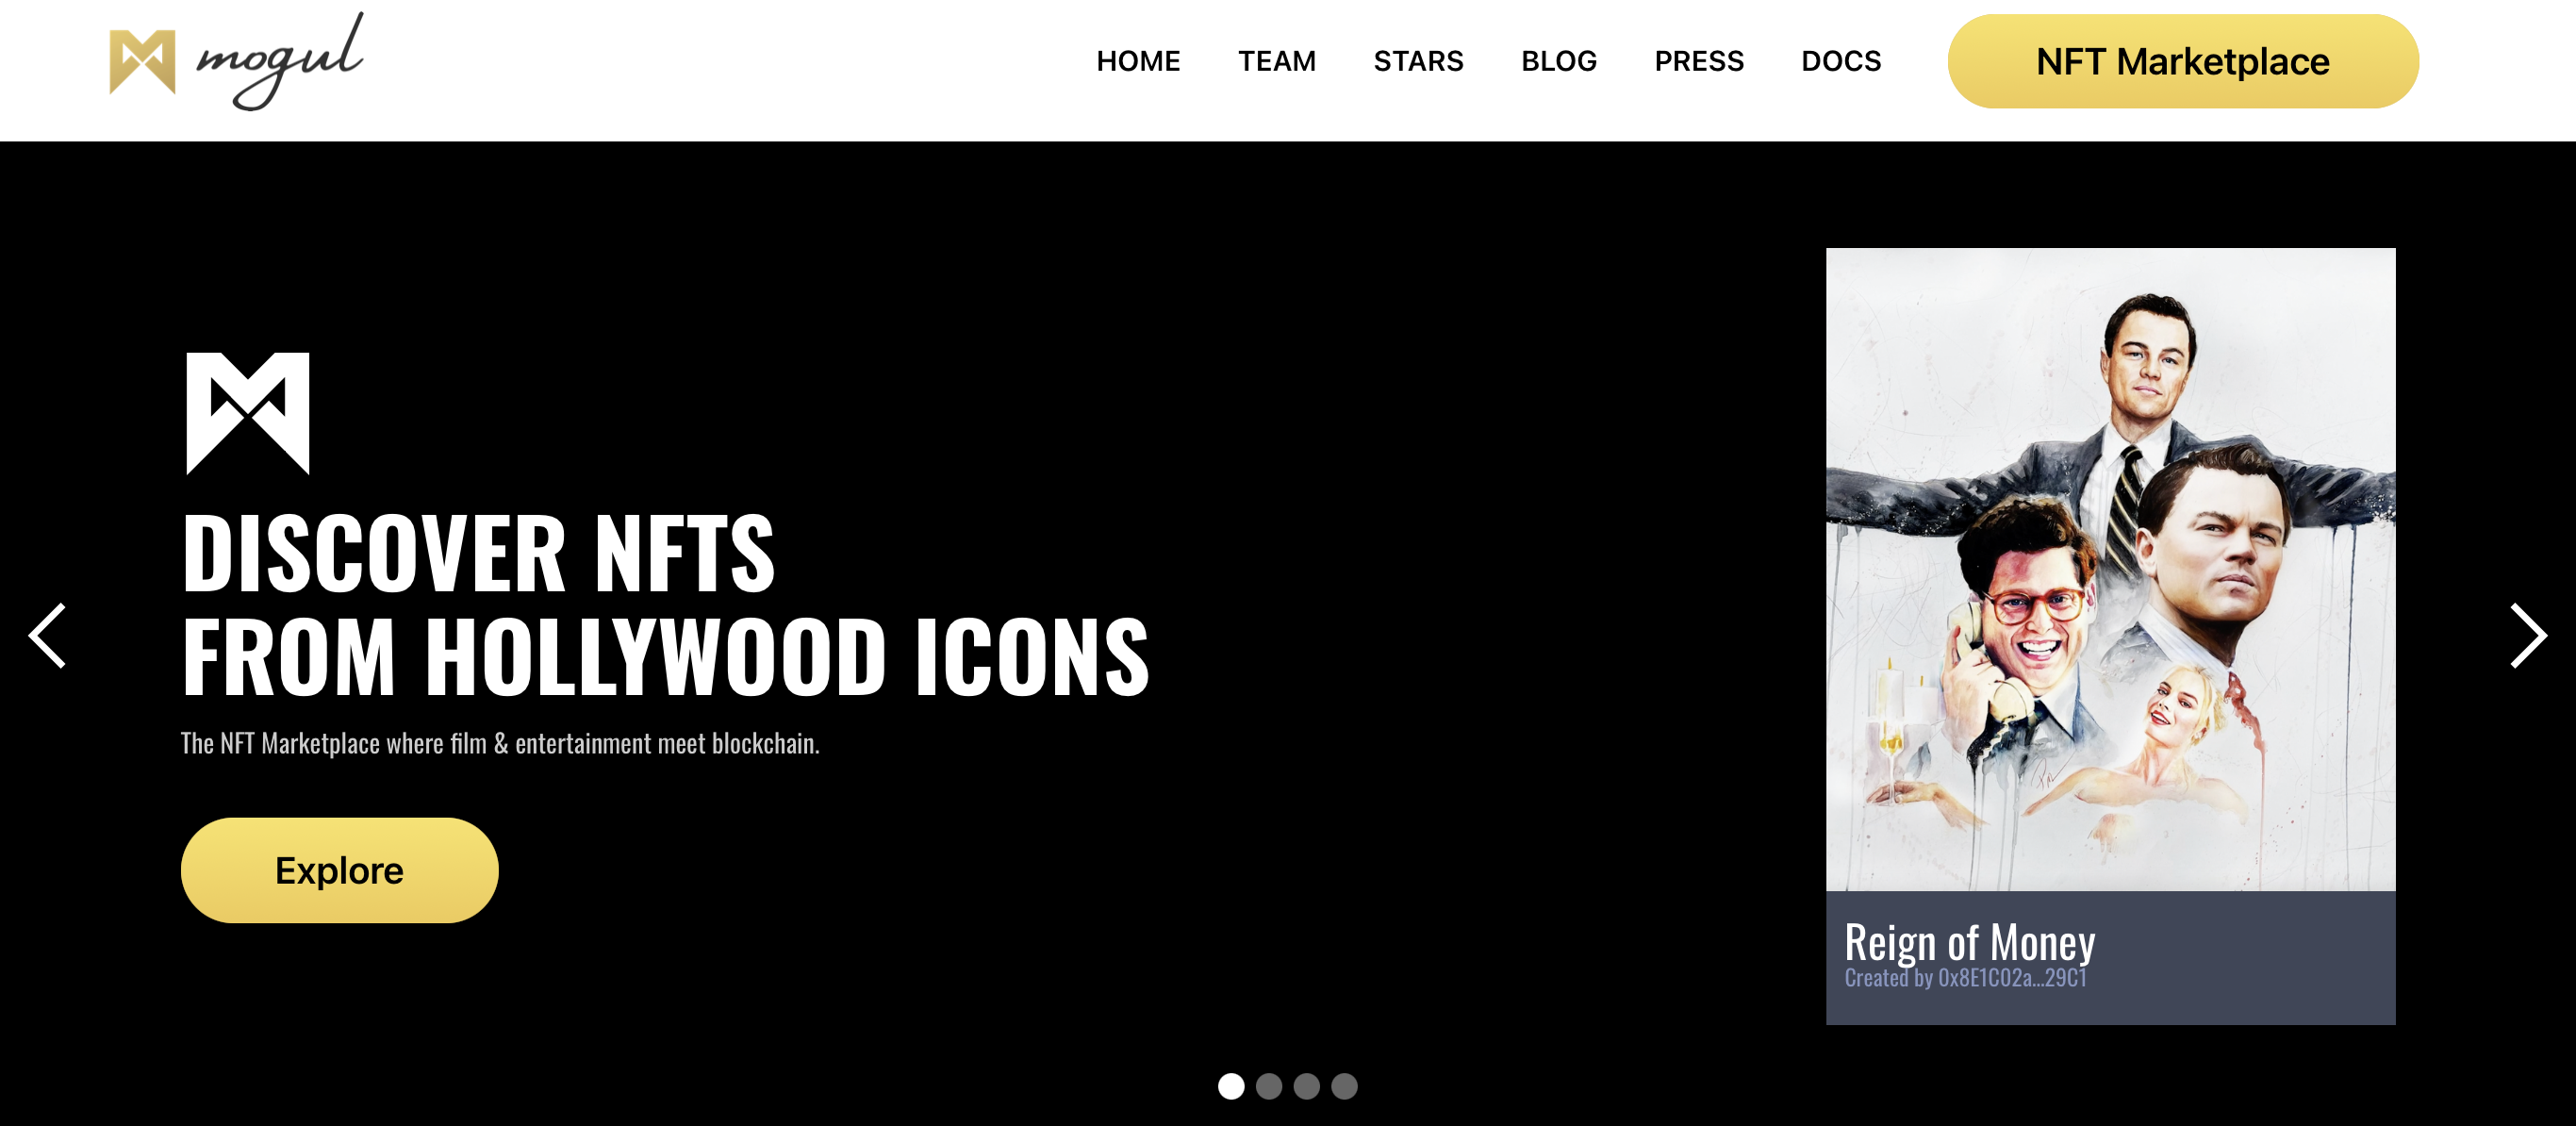Select the first carousel dot
This screenshot has width=2576, height=1126.
tap(1231, 1086)
